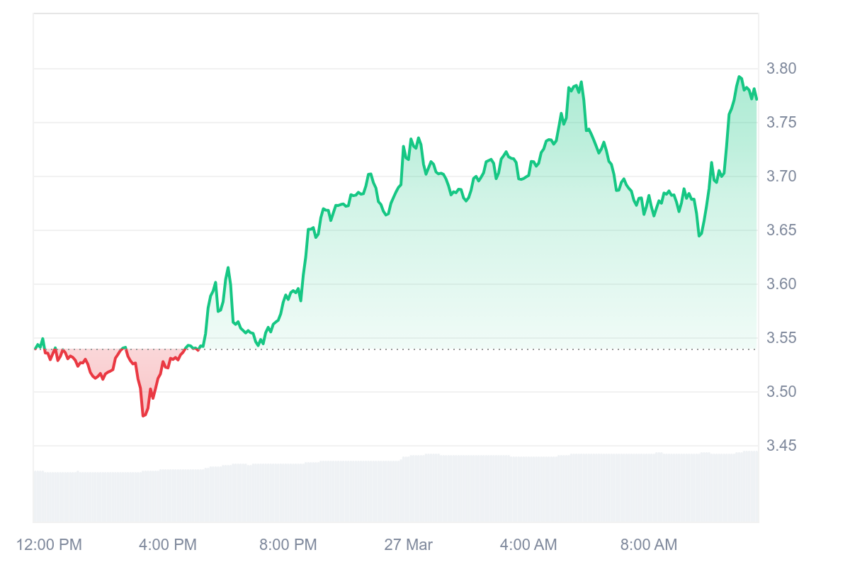Click the 3.45 price axis label
Viewport: 850px width, 567px height.
[781, 446]
